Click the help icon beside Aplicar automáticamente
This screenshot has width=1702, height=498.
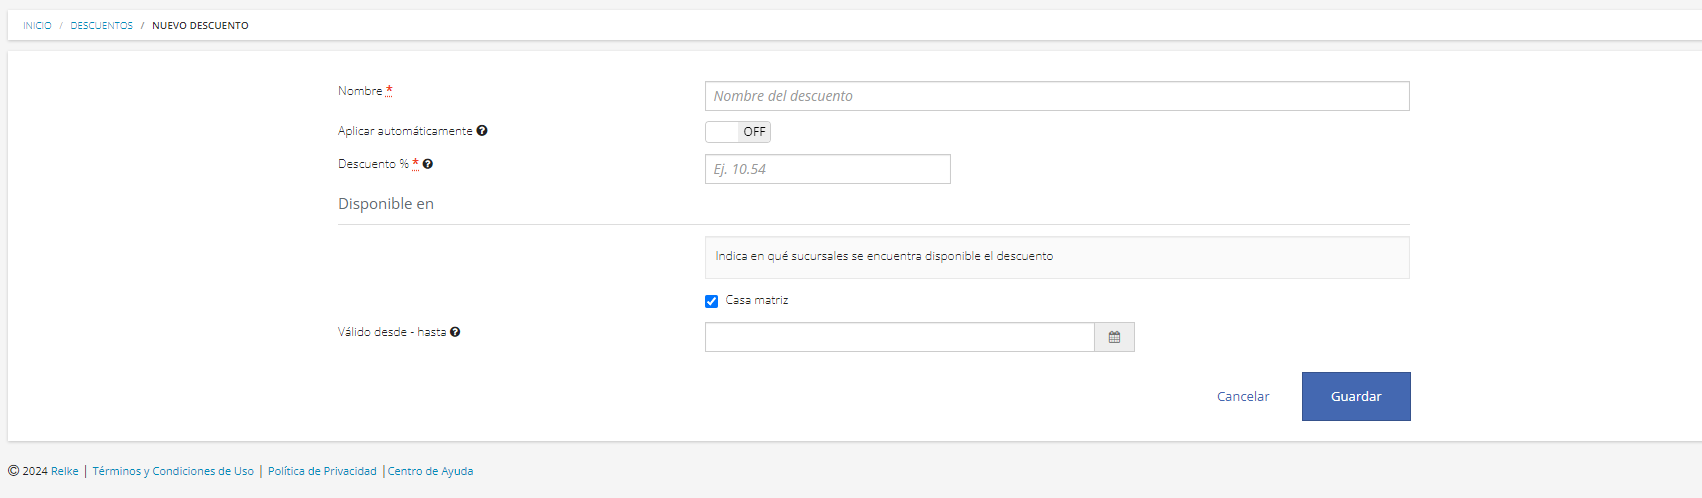(x=482, y=131)
